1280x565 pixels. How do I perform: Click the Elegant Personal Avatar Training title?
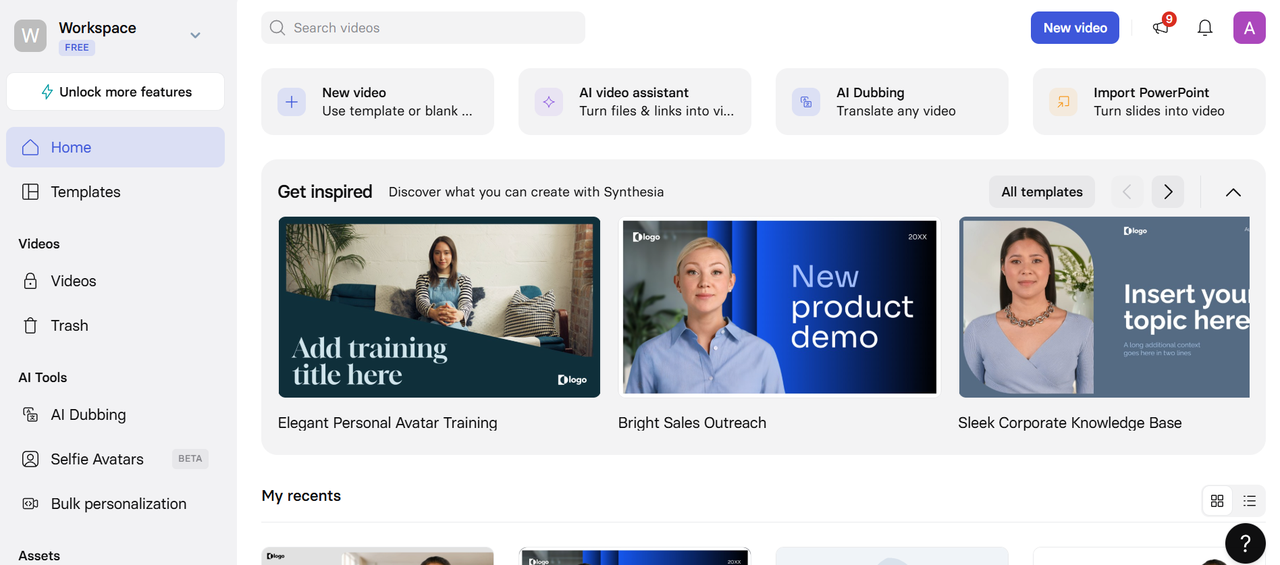[x=388, y=423]
